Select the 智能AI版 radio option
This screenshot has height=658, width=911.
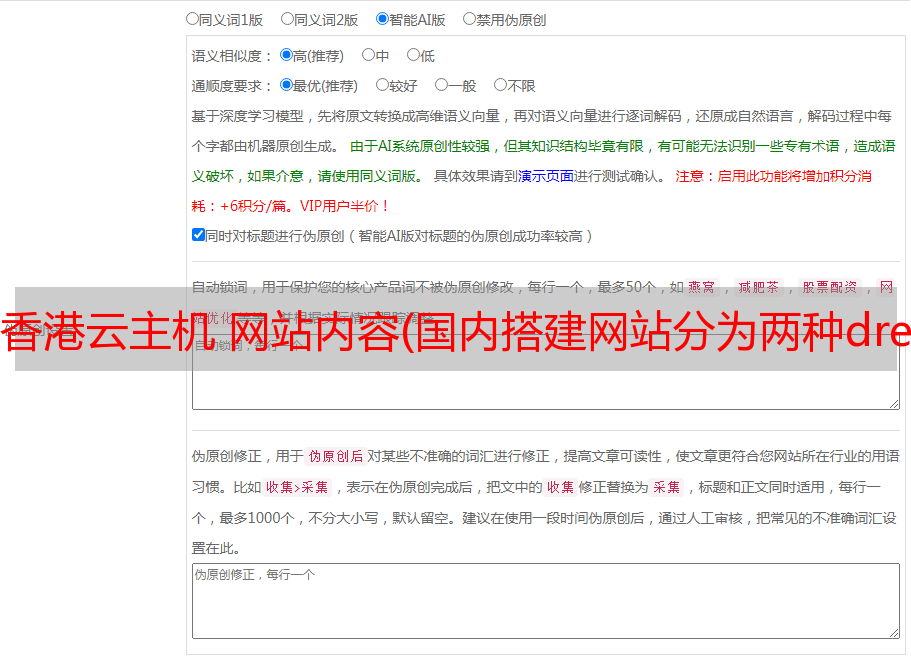pos(382,19)
